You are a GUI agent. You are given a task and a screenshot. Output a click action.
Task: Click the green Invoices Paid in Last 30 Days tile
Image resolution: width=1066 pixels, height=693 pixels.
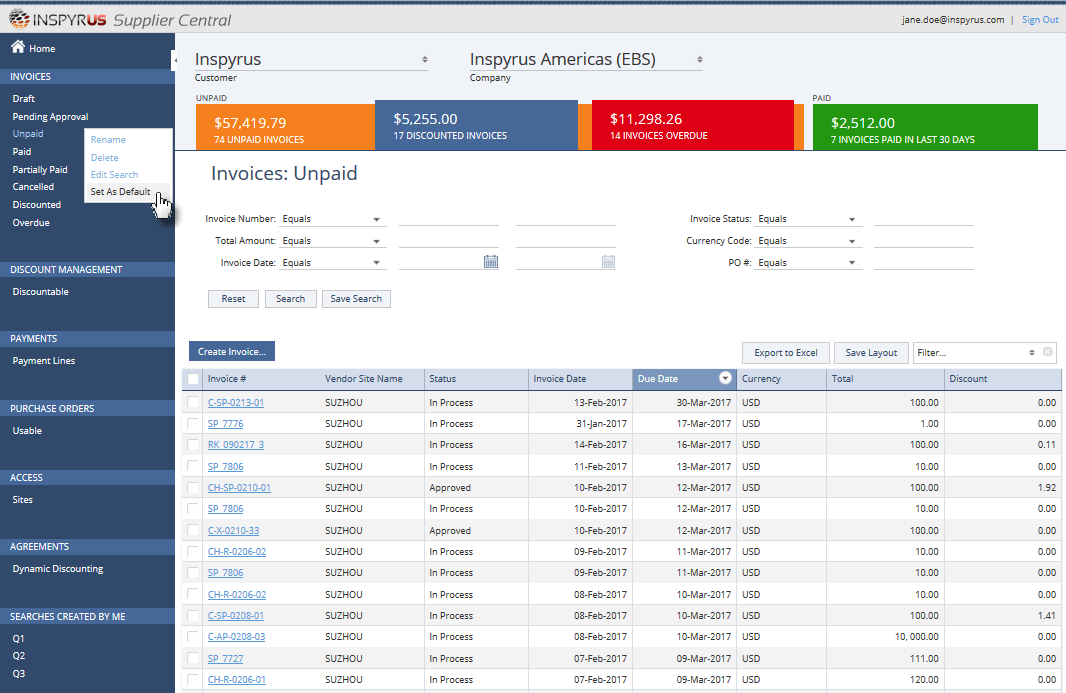pos(925,127)
